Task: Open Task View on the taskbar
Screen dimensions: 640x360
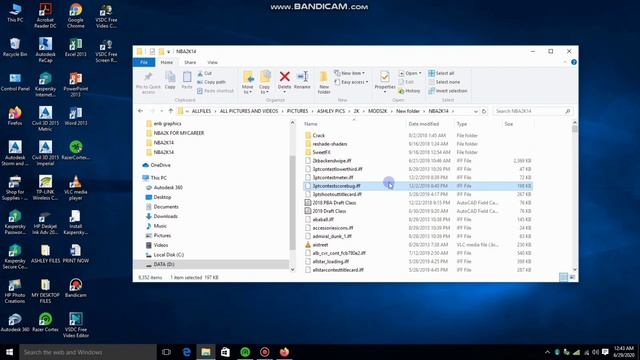Action: pos(166,352)
